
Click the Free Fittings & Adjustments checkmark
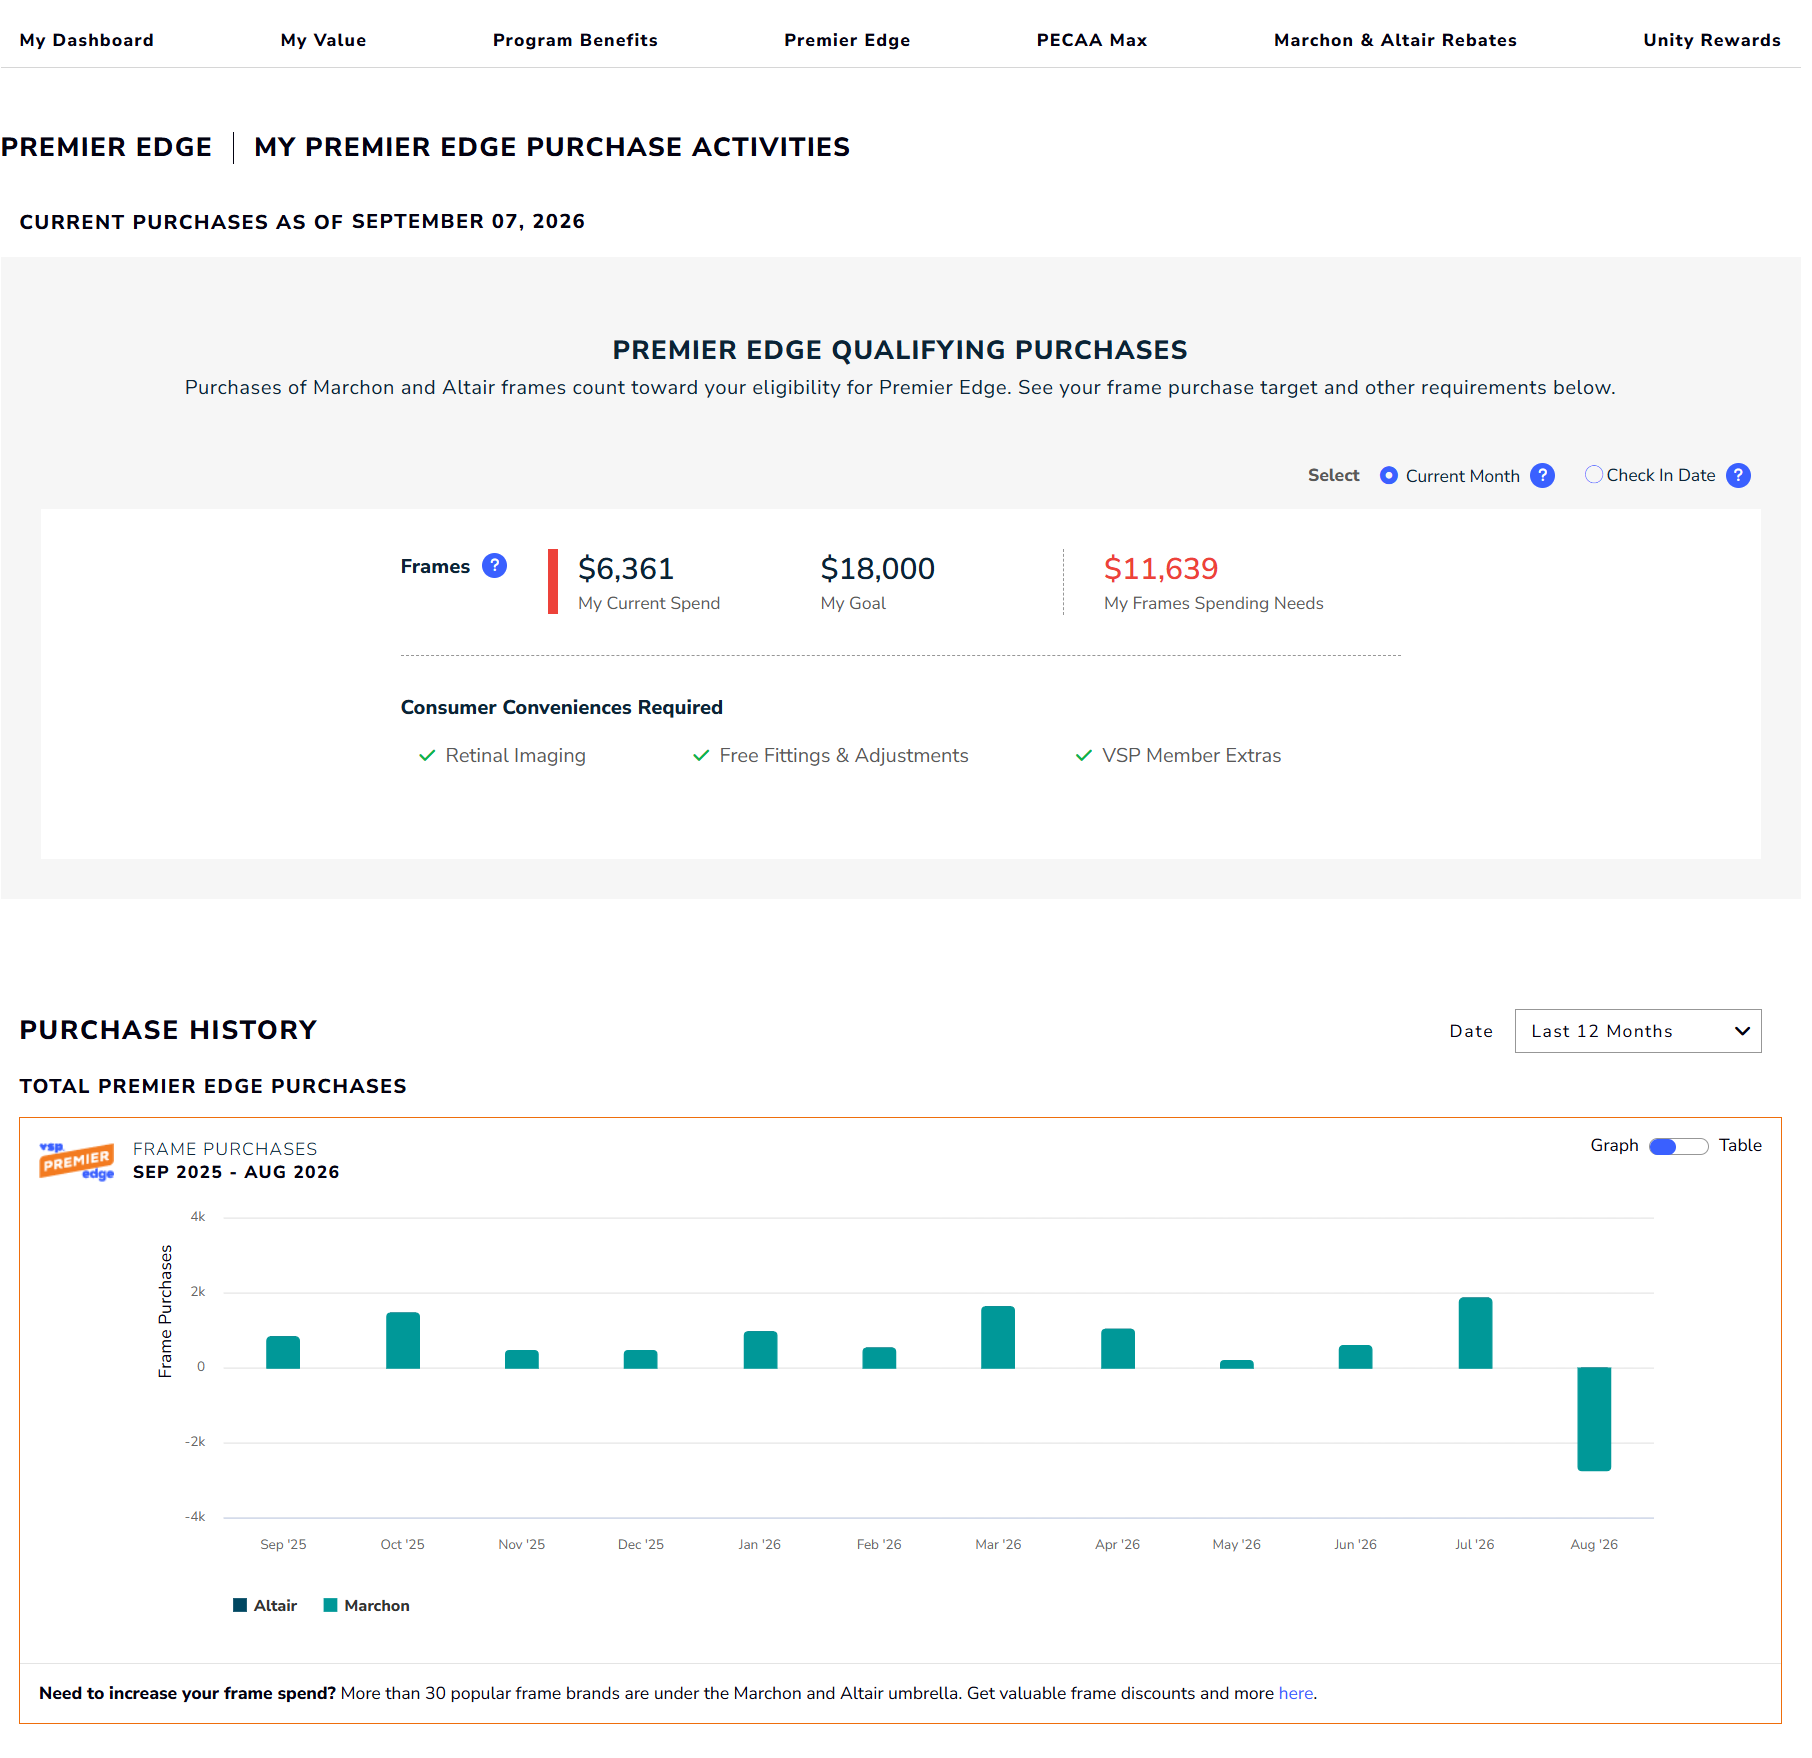(701, 755)
